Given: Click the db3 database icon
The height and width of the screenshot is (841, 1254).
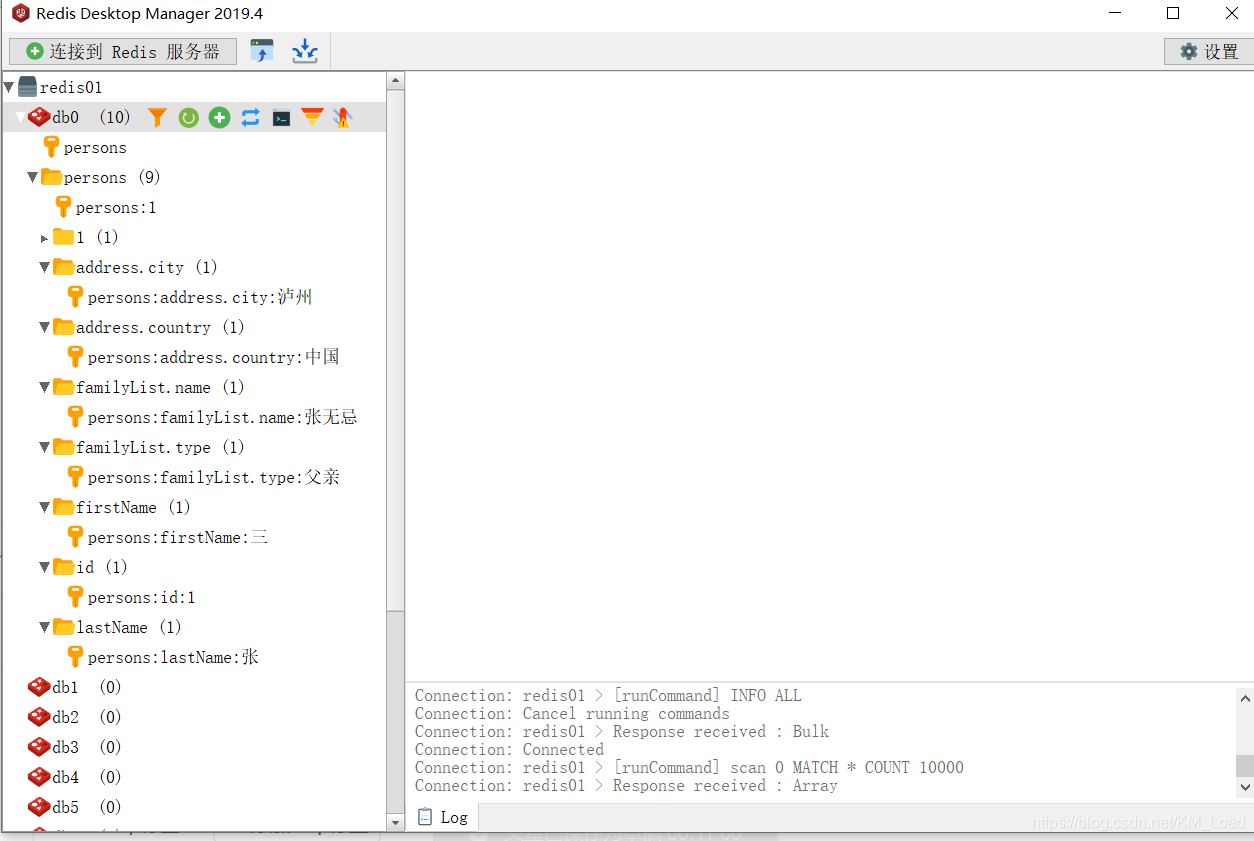Looking at the screenshot, I should [x=39, y=747].
